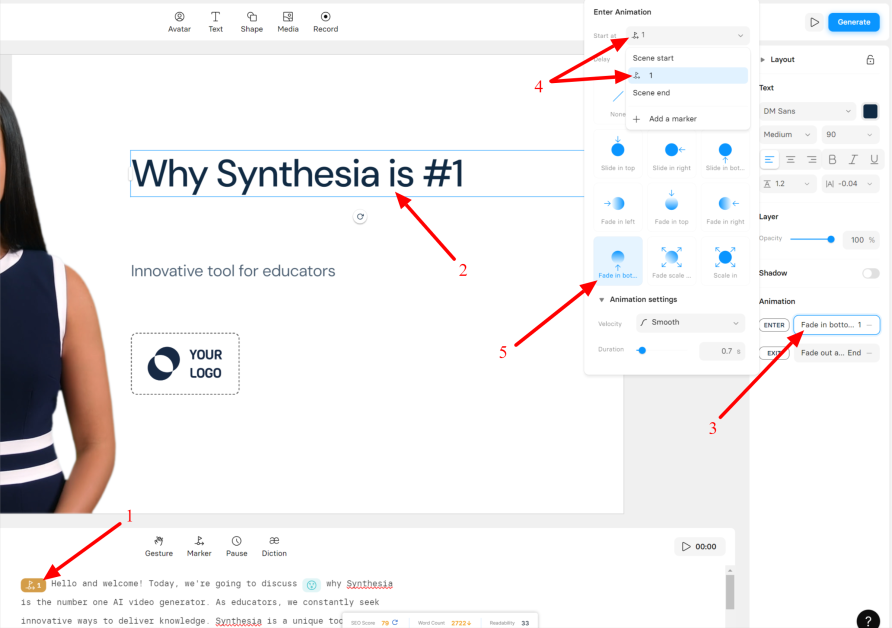Open the Shape tool
This screenshot has width=892, height=628.
pyautogui.click(x=251, y=21)
